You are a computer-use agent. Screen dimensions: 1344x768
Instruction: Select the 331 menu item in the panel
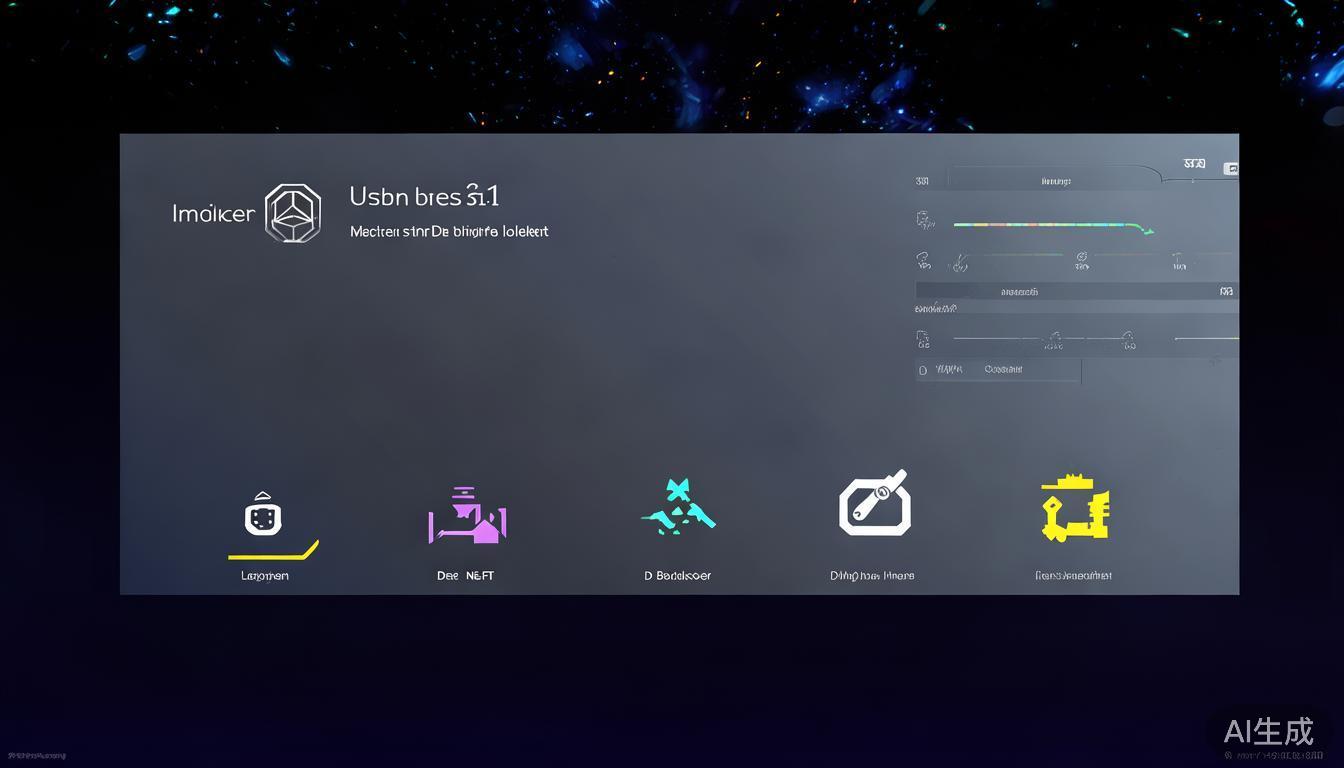point(921,180)
